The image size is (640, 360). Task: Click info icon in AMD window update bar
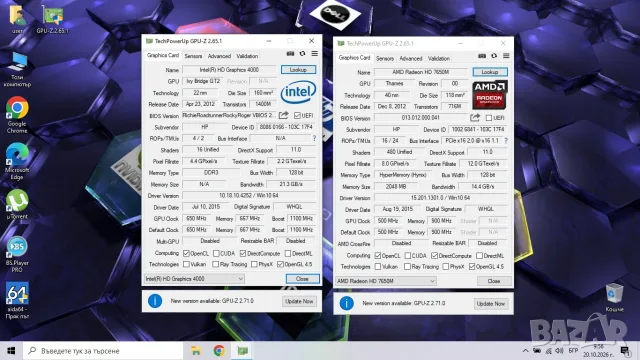pos(347,303)
